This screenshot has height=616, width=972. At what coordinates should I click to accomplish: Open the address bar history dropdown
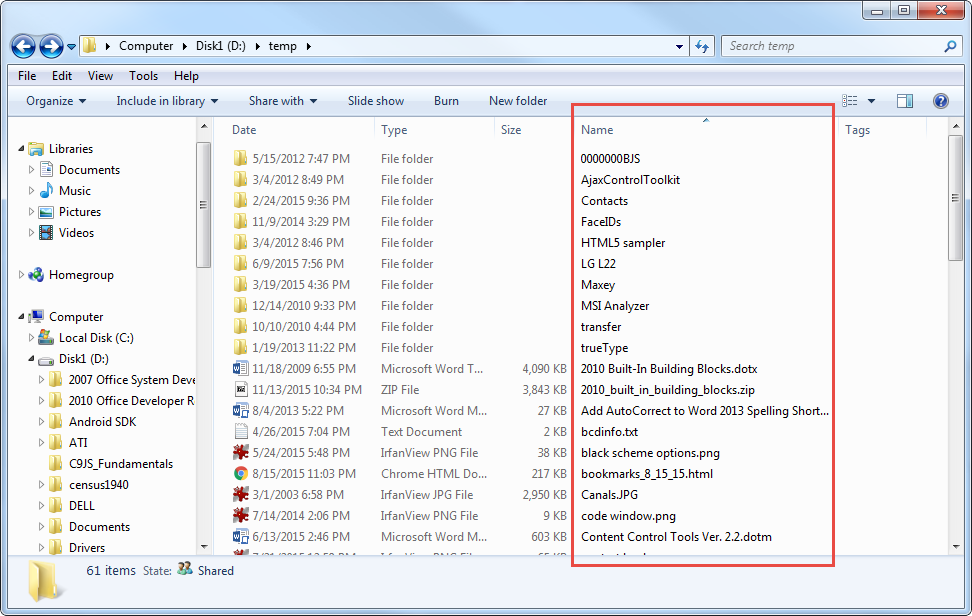pyautogui.click(x=679, y=46)
